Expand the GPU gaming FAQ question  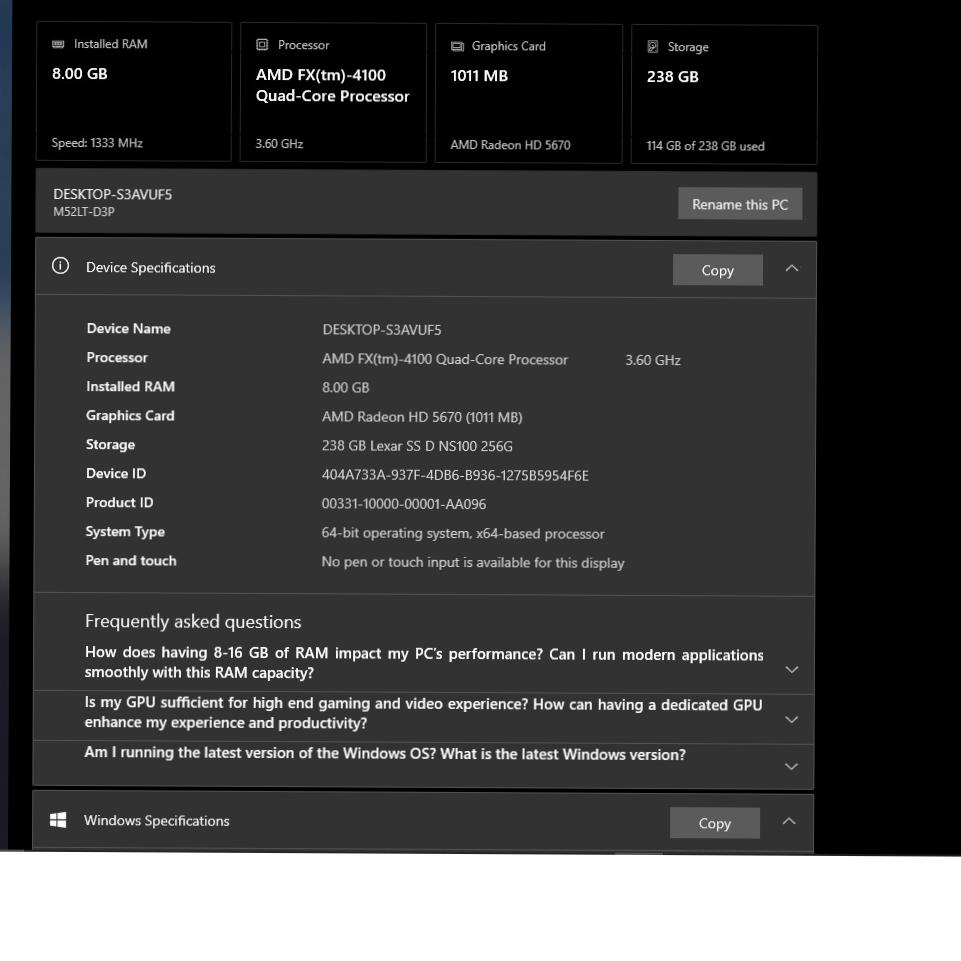pyautogui.click(x=791, y=719)
